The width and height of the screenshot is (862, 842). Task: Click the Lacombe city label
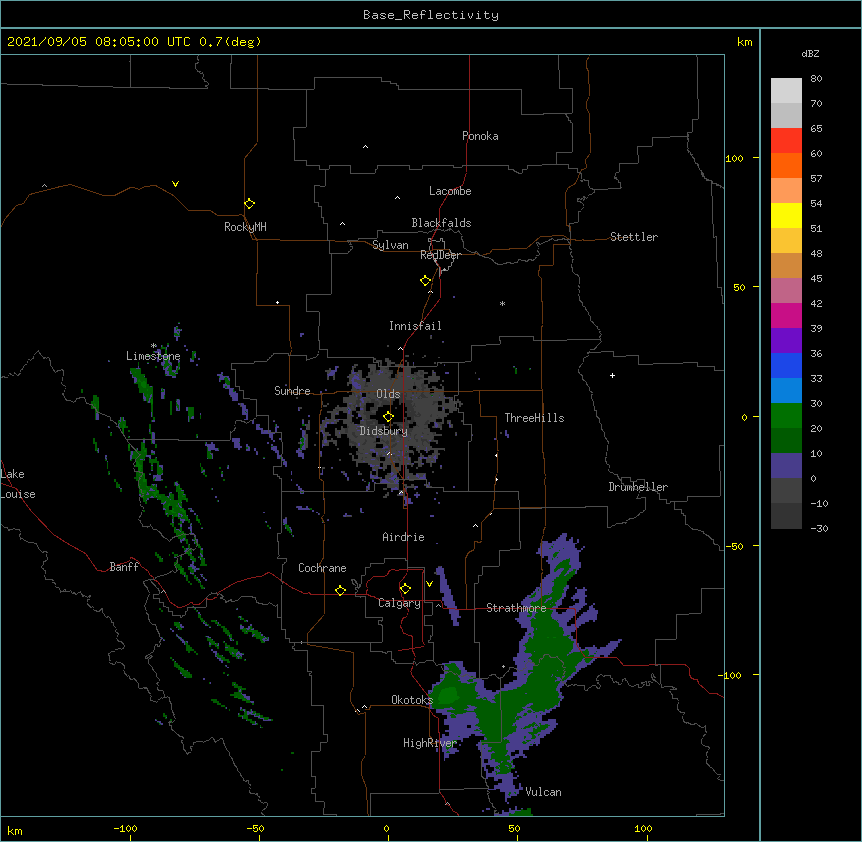point(450,191)
